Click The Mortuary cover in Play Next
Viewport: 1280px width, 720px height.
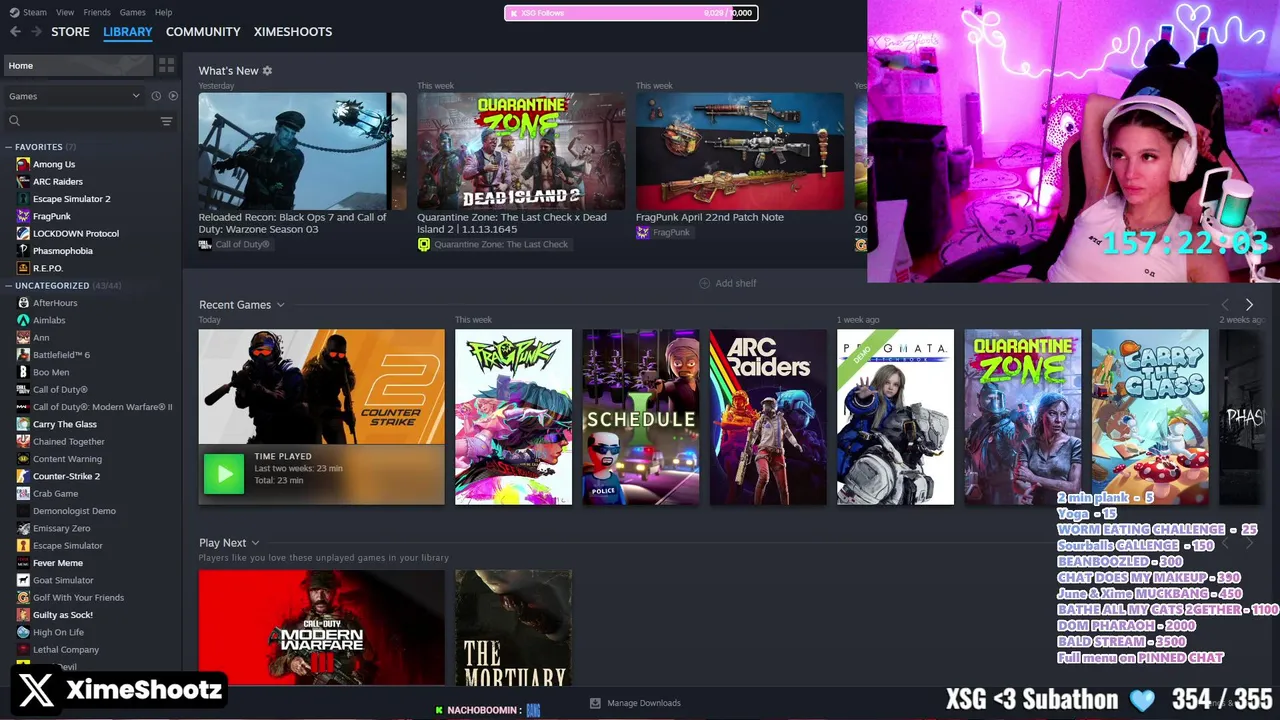513,628
